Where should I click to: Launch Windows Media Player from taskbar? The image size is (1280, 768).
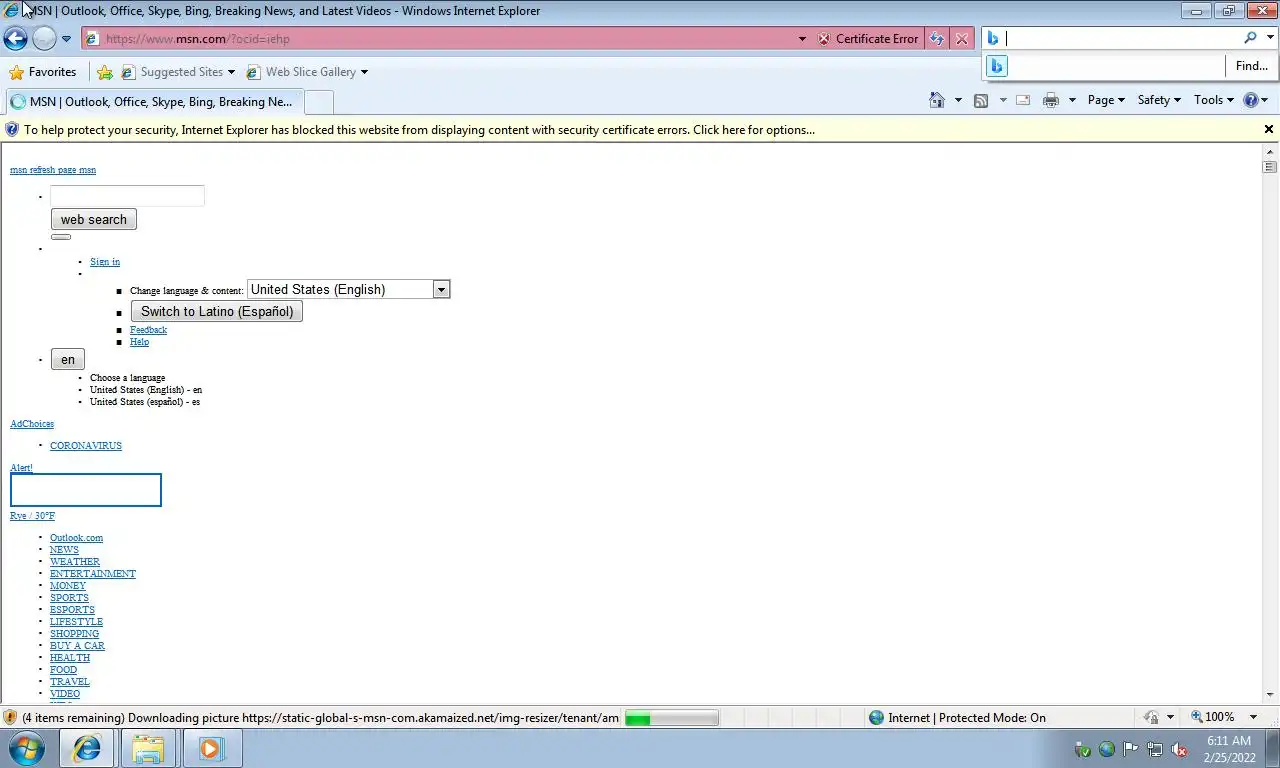coord(211,749)
